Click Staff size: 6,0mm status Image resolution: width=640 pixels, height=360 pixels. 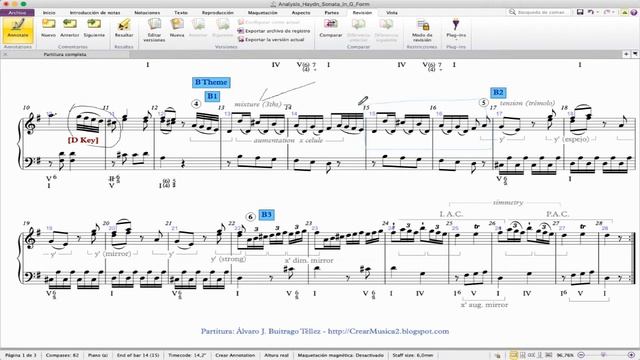(x=413, y=355)
